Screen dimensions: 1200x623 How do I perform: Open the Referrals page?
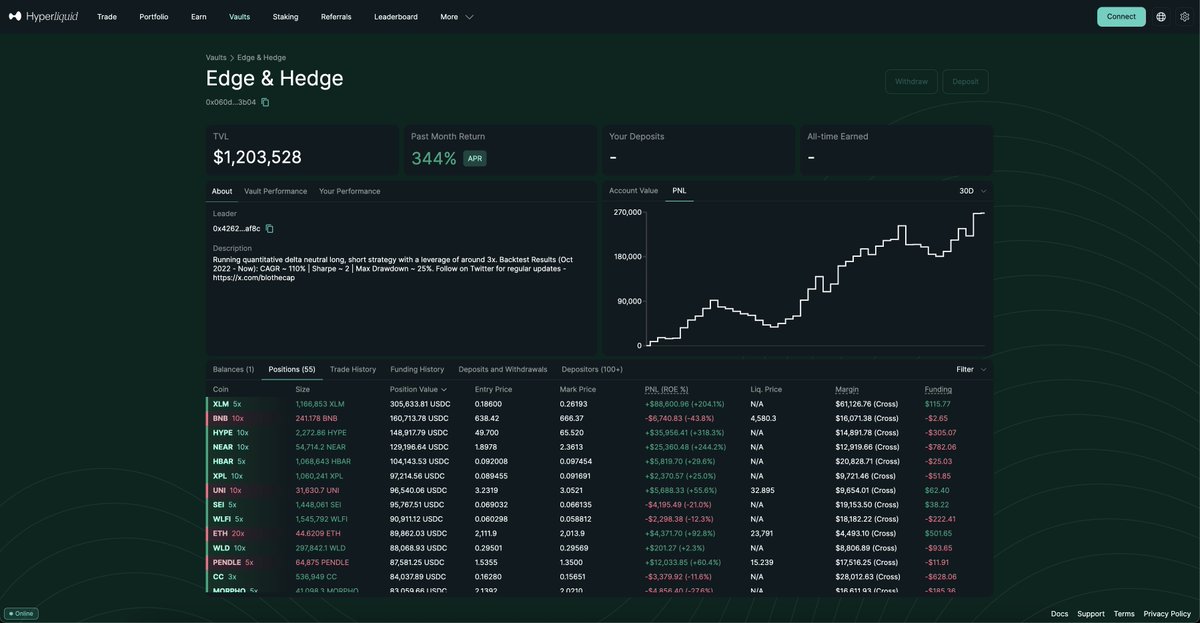336,17
